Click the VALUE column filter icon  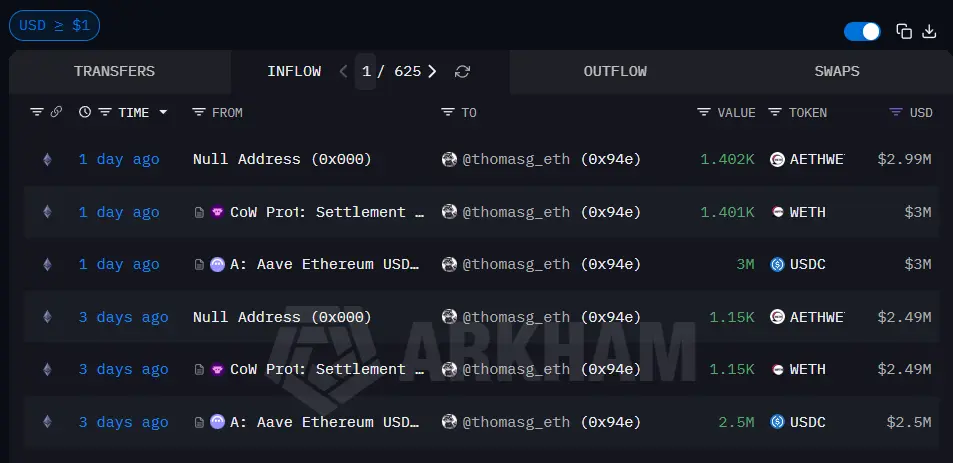pos(704,113)
